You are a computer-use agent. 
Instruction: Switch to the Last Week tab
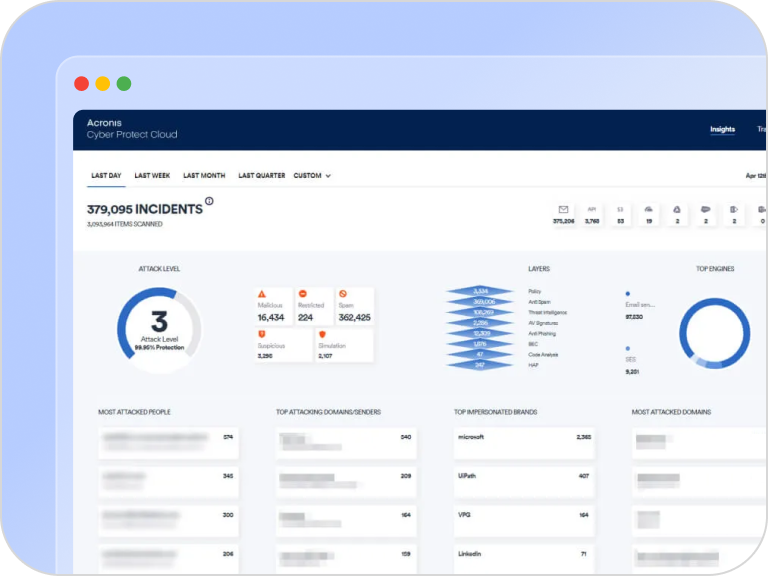tap(152, 176)
